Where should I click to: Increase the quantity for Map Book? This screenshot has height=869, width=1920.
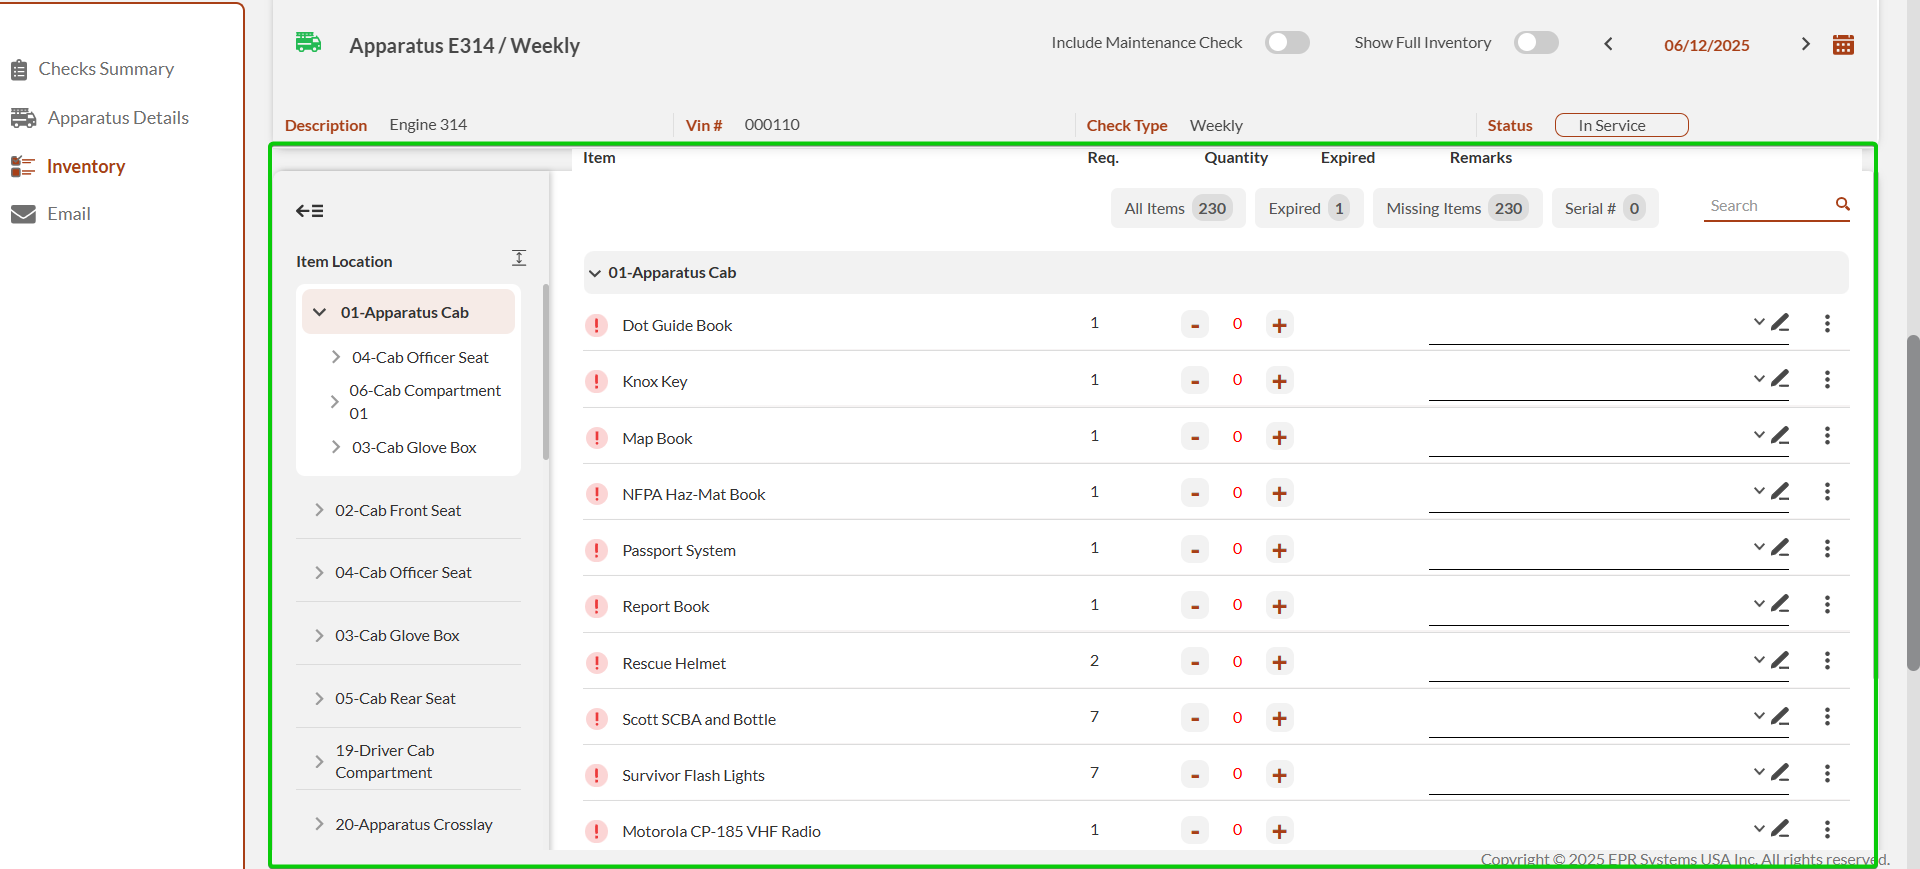(x=1279, y=437)
